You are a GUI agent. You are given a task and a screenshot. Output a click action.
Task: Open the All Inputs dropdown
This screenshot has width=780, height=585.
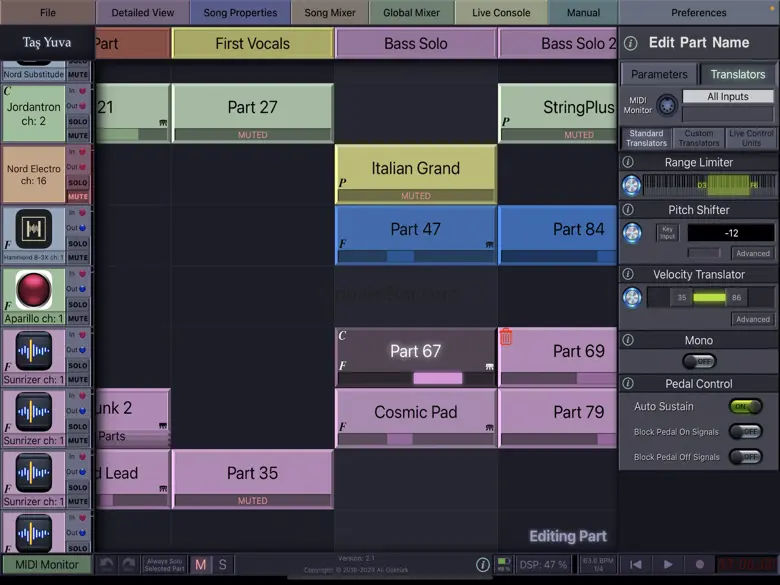click(727, 97)
